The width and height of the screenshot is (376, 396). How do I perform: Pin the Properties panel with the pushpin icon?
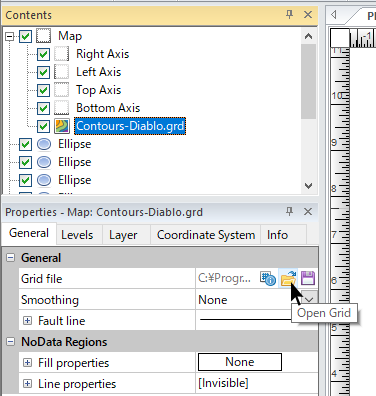click(x=289, y=211)
